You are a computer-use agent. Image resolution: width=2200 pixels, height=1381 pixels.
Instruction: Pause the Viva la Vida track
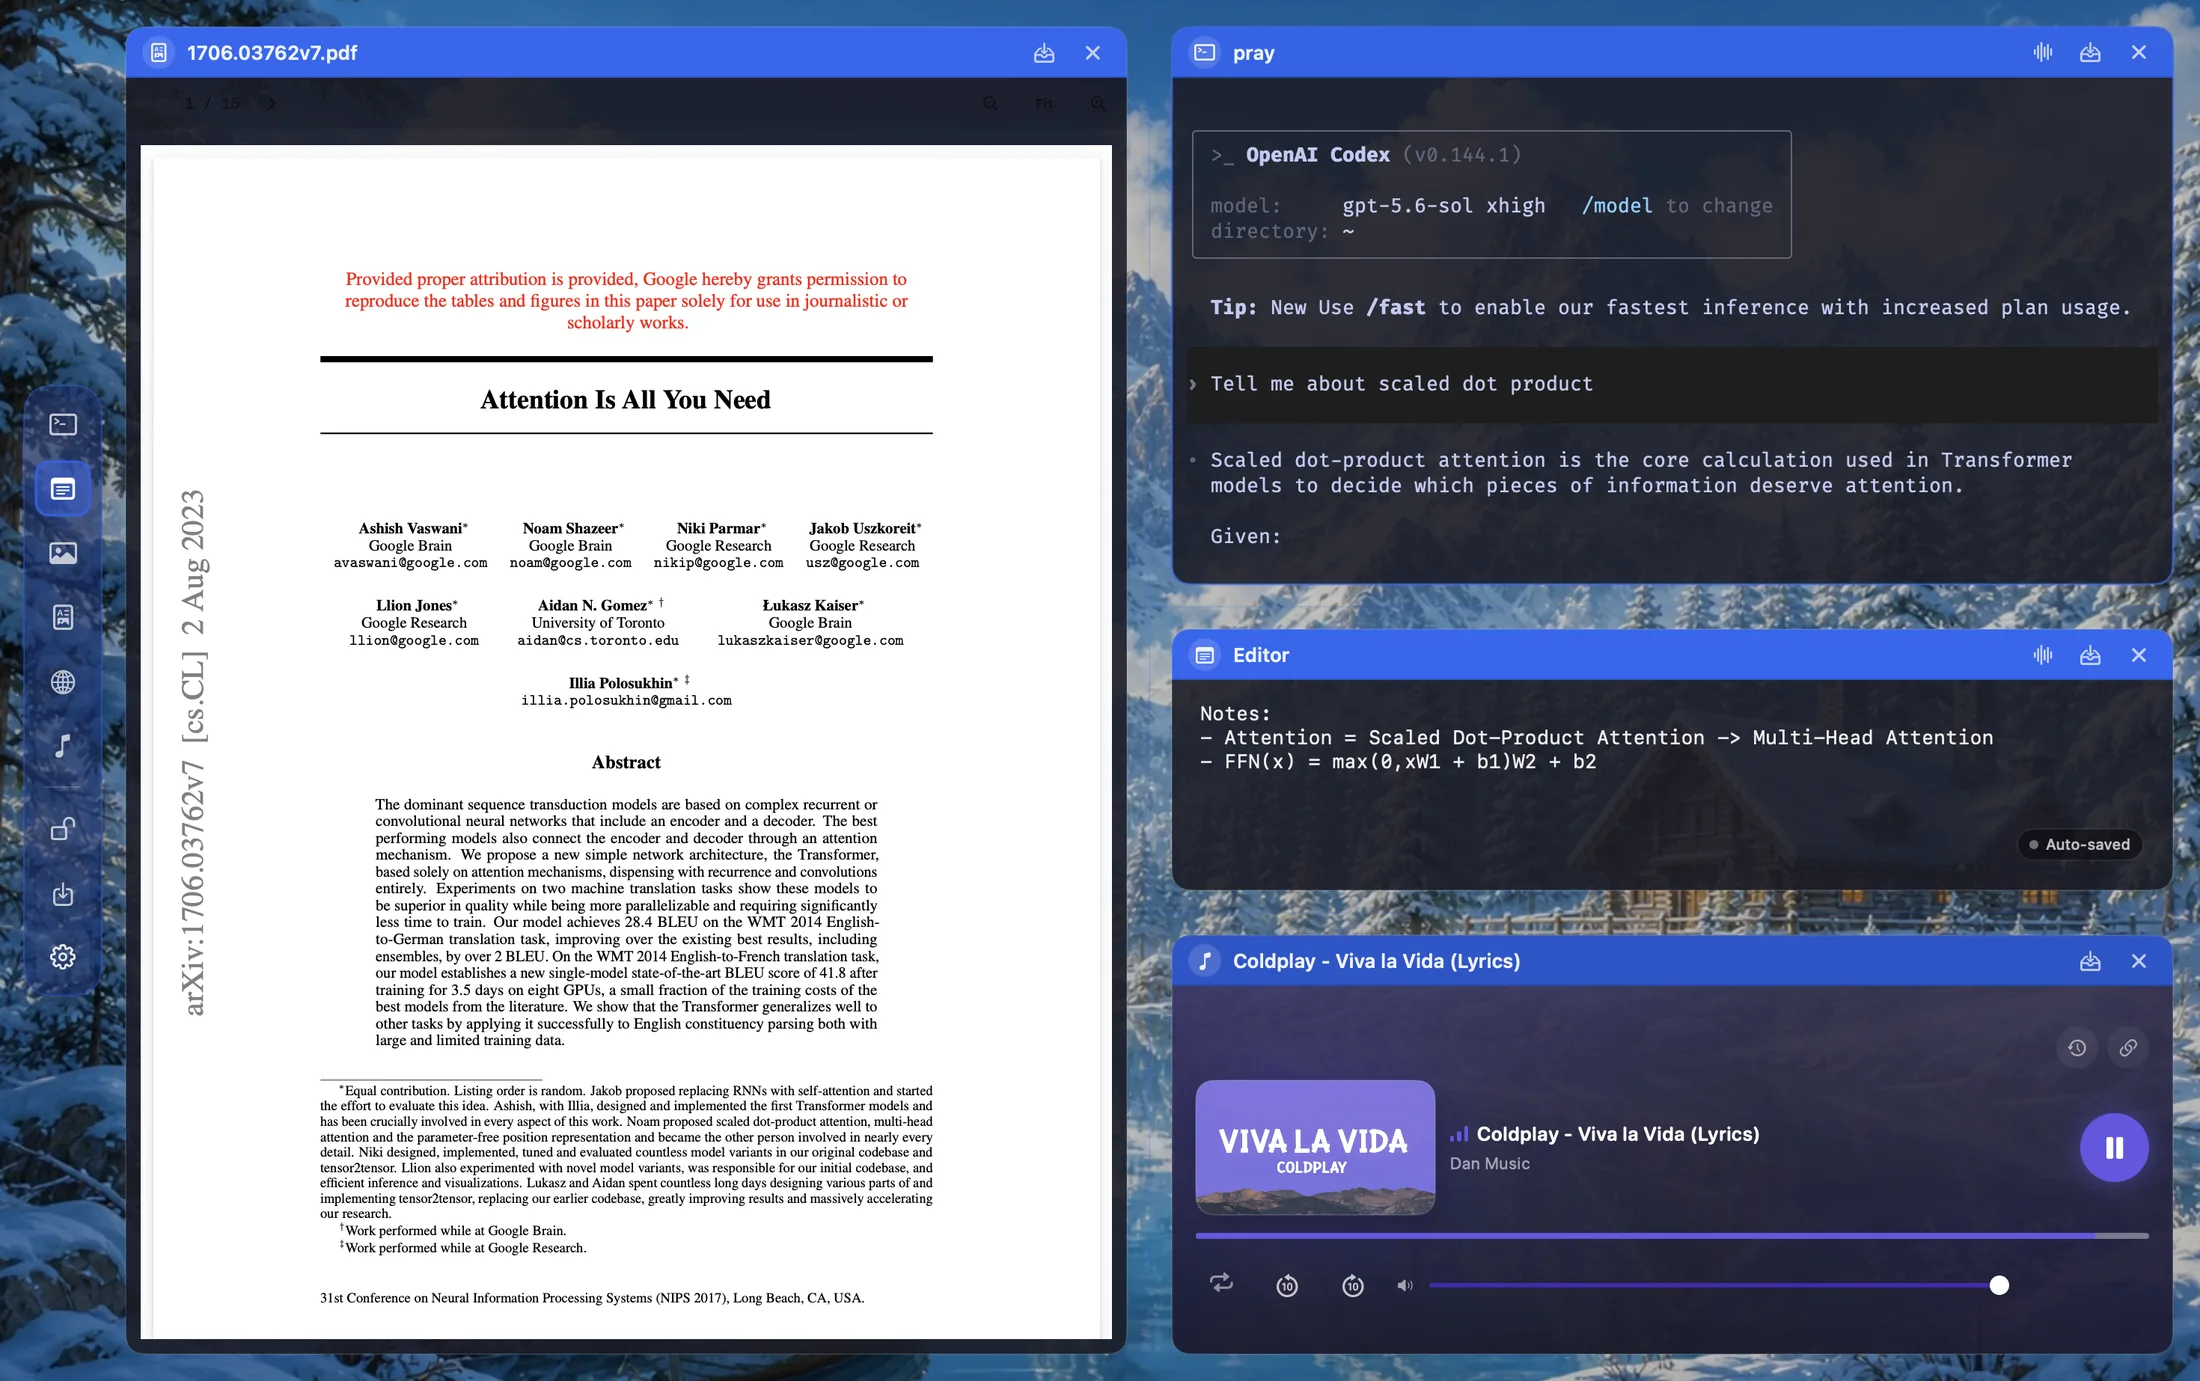[x=2114, y=1147]
